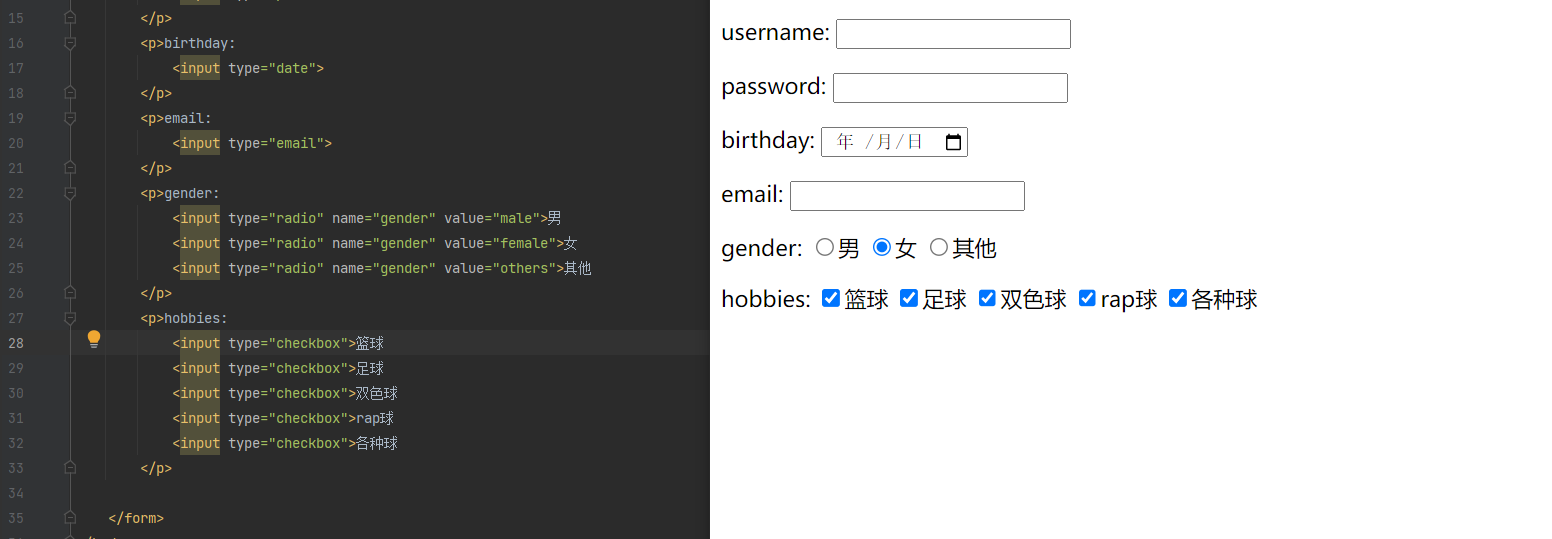Click line number 34 in the gutter

pyautogui.click(x=16, y=493)
